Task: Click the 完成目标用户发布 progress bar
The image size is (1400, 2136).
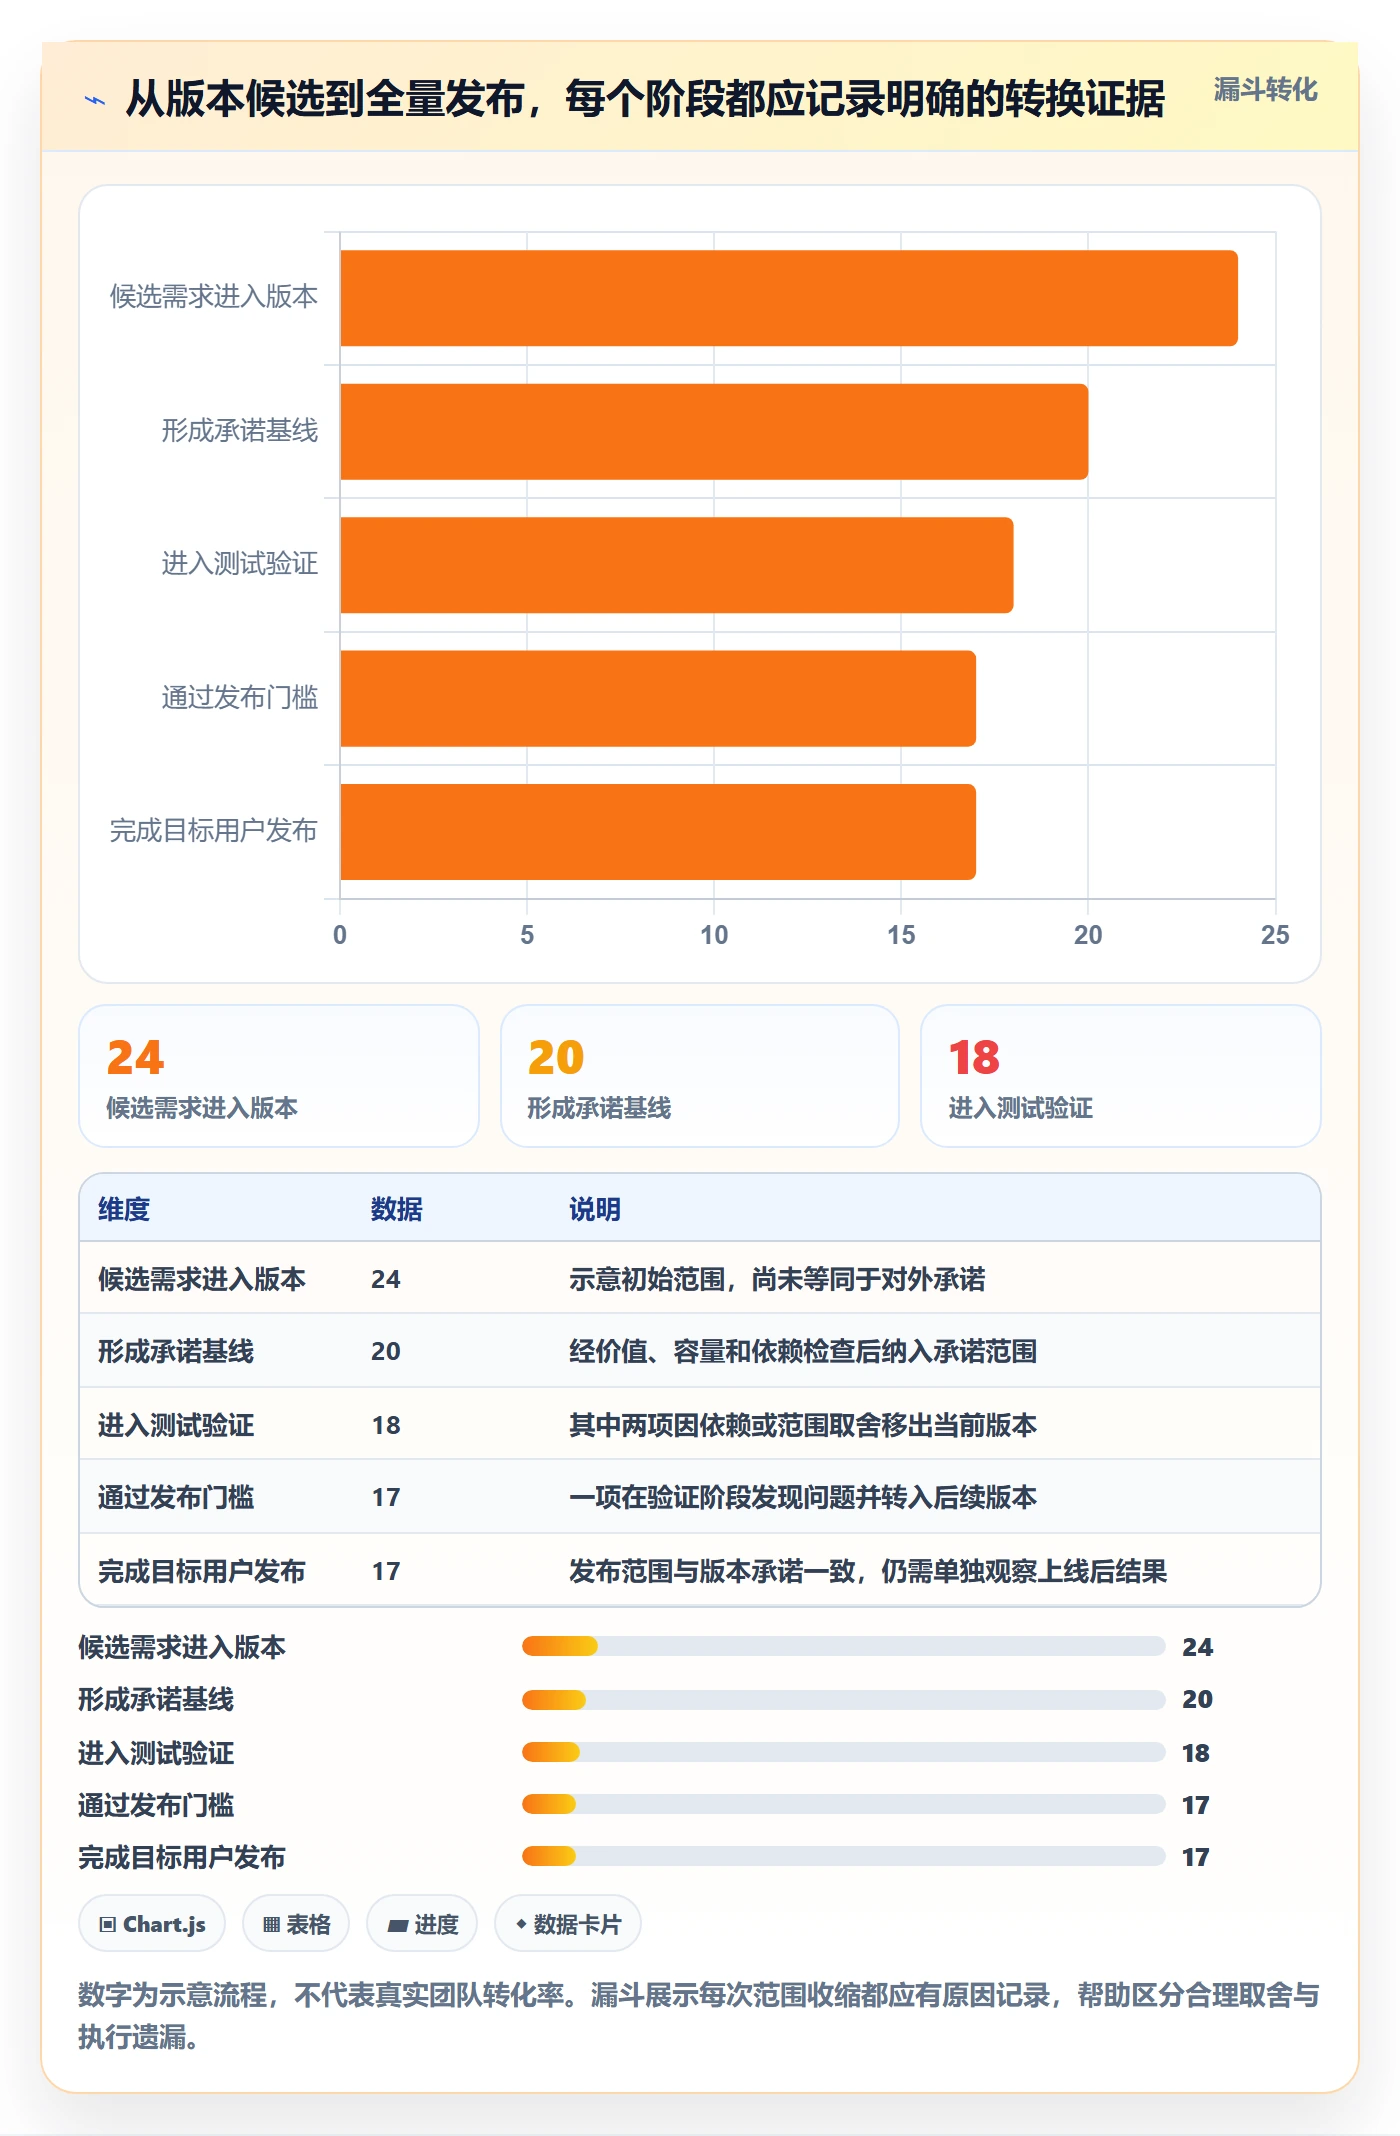Action: [843, 1856]
